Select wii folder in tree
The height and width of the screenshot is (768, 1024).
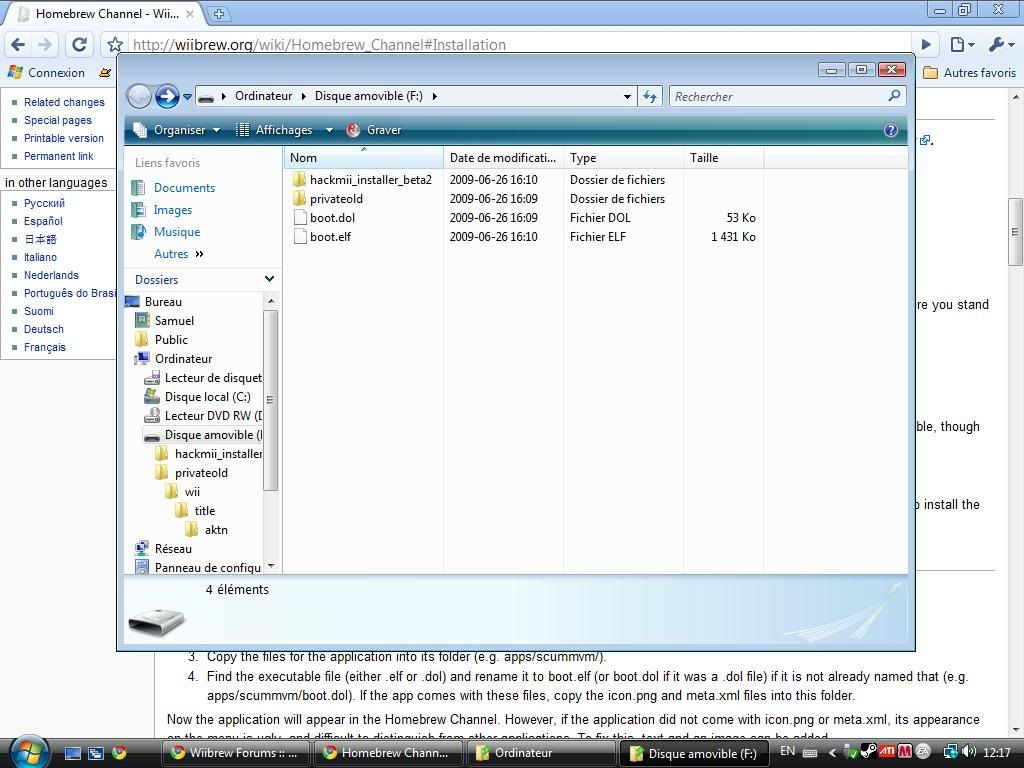[x=192, y=492]
